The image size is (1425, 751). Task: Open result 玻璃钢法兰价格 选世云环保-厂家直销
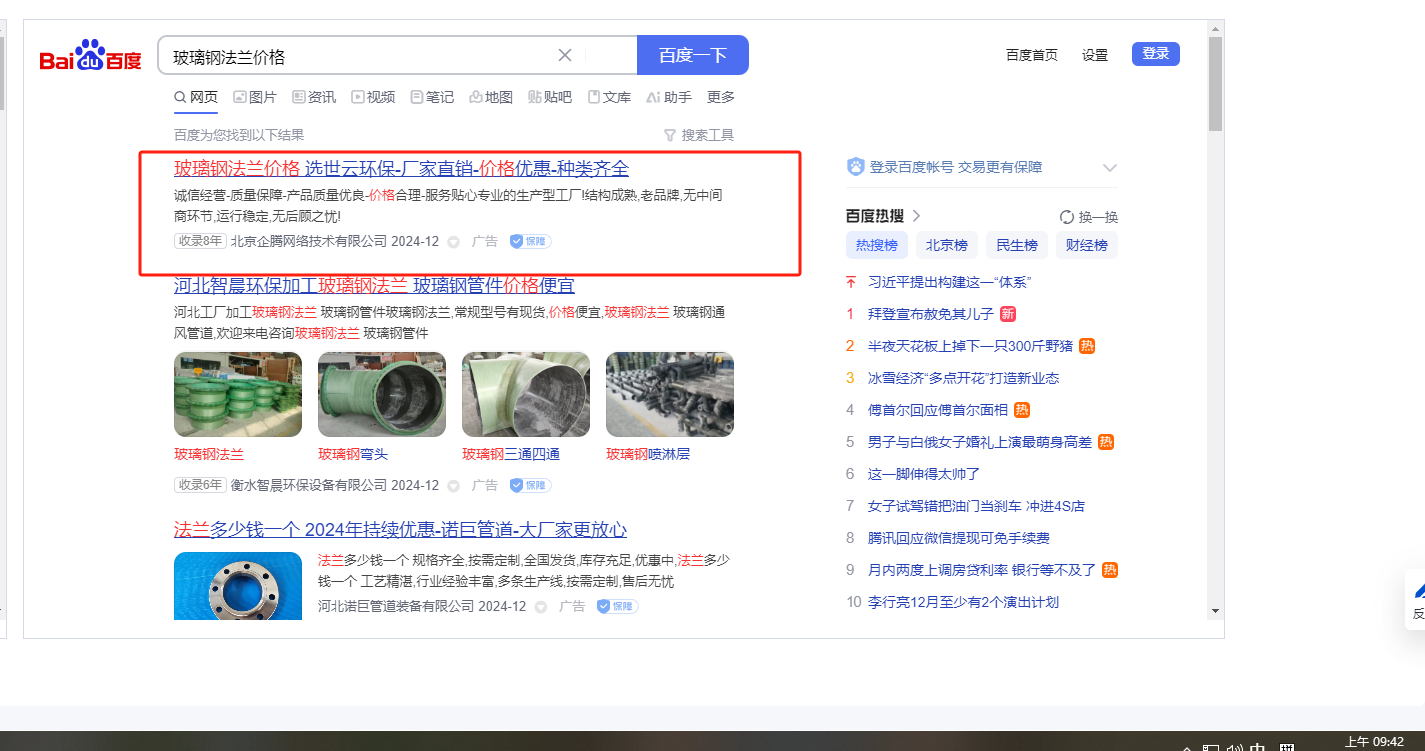pos(401,168)
